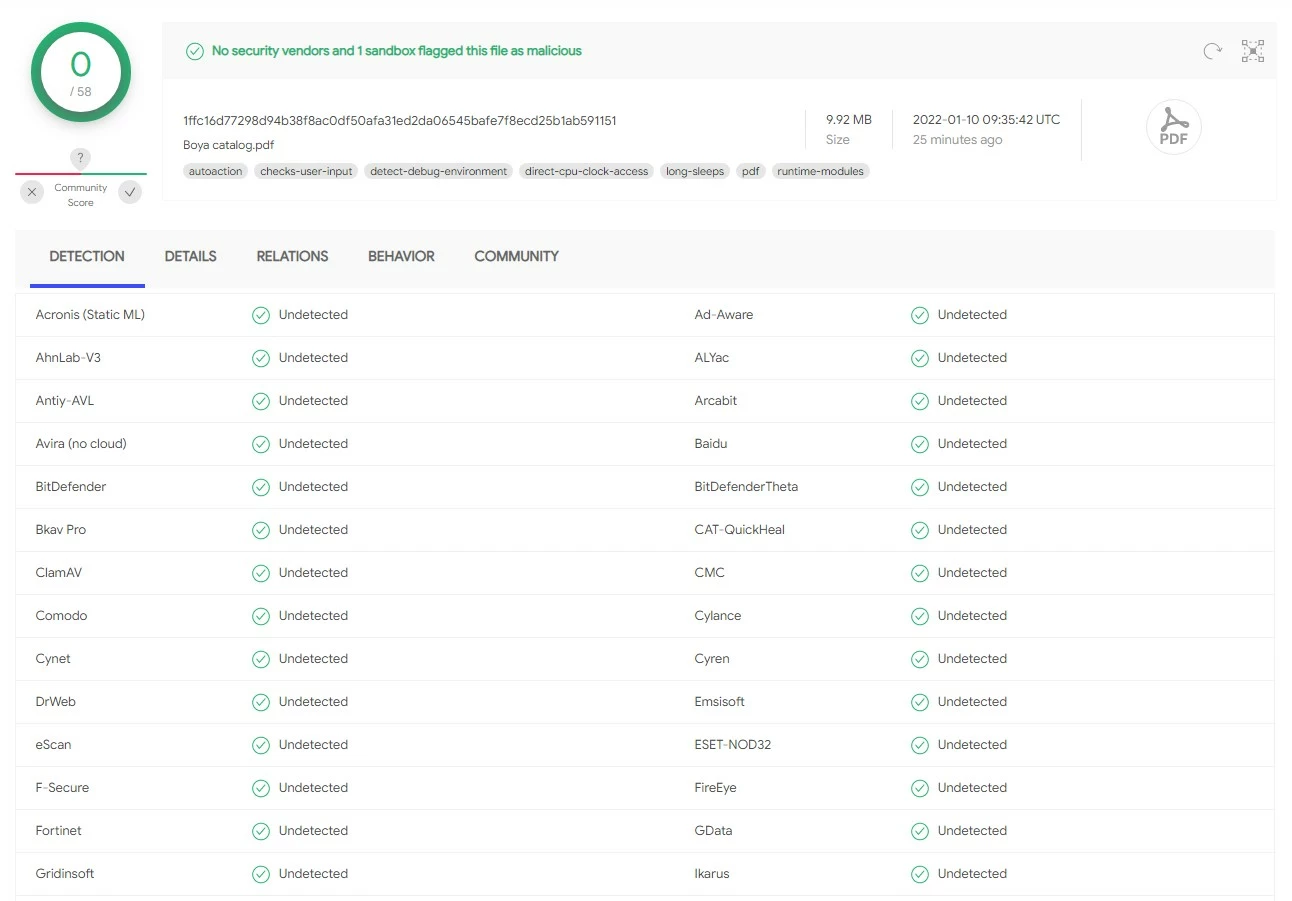
Task: Open the COMMUNITY tab
Action: click(516, 256)
